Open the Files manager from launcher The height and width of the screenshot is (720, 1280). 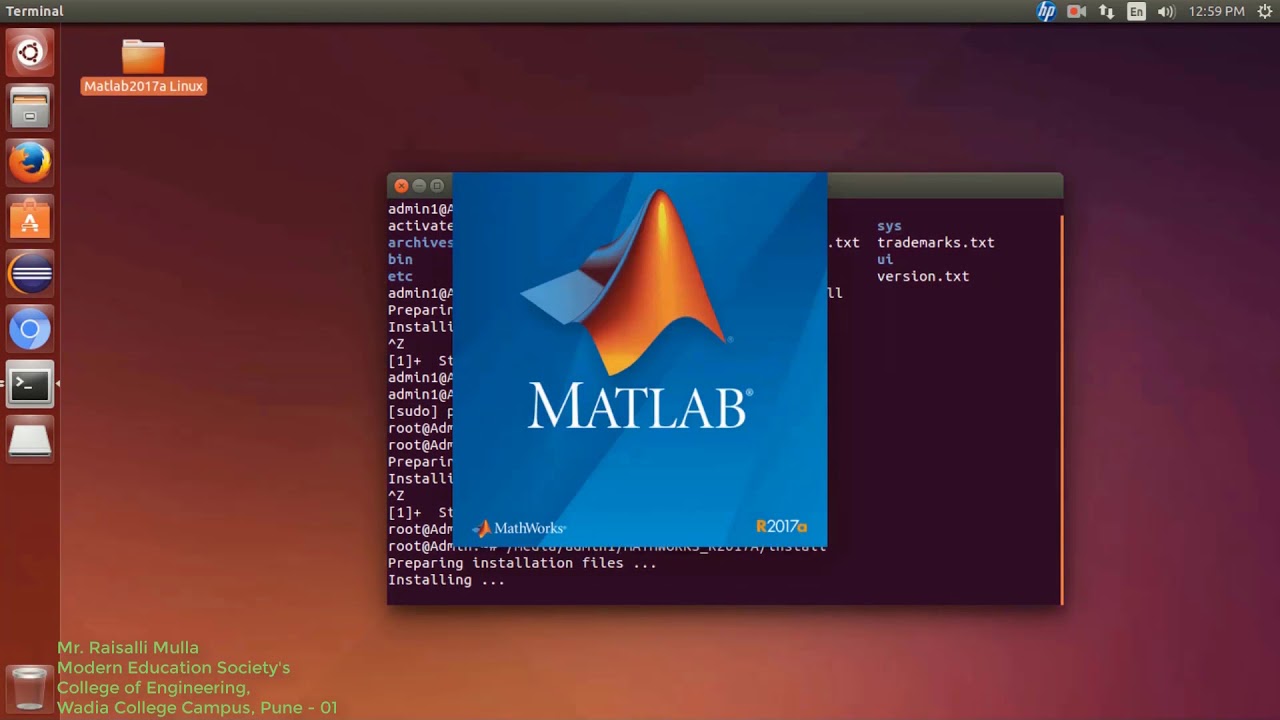tap(30, 108)
